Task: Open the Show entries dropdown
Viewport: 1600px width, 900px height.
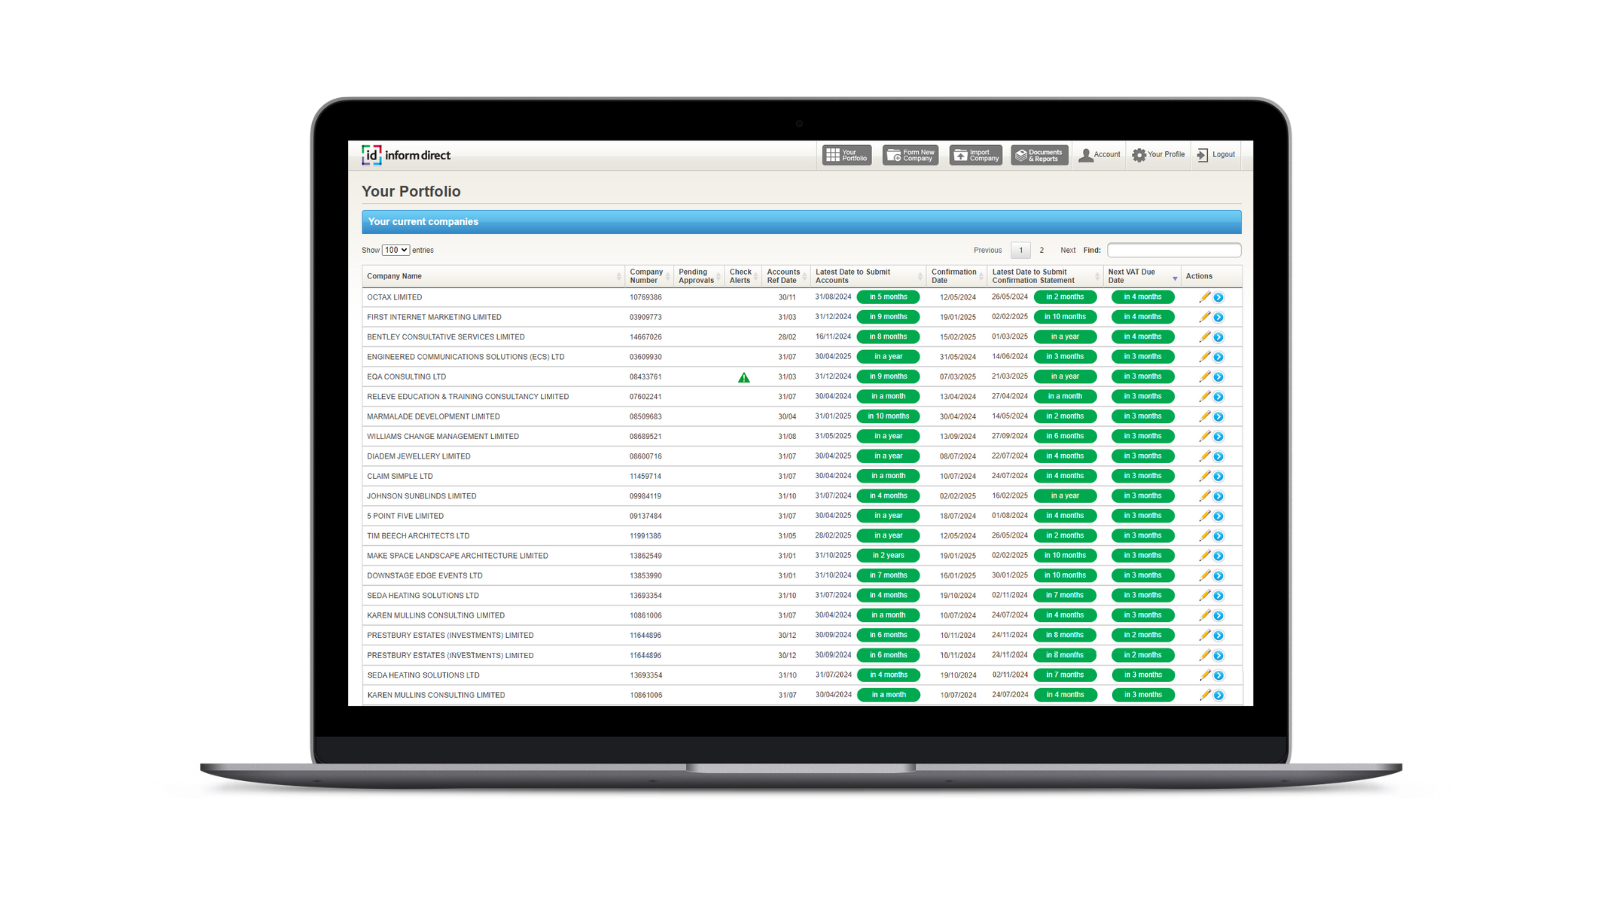Action: coord(396,250)
